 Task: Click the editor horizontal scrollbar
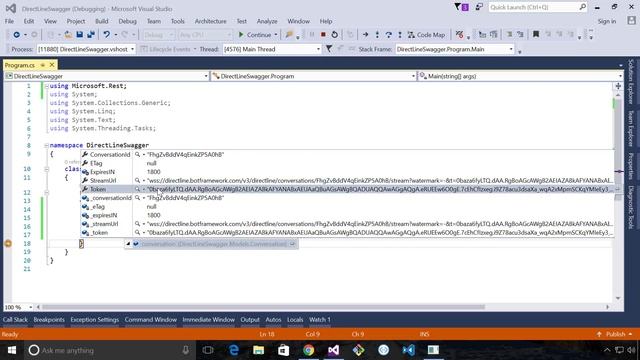point(263,307)
